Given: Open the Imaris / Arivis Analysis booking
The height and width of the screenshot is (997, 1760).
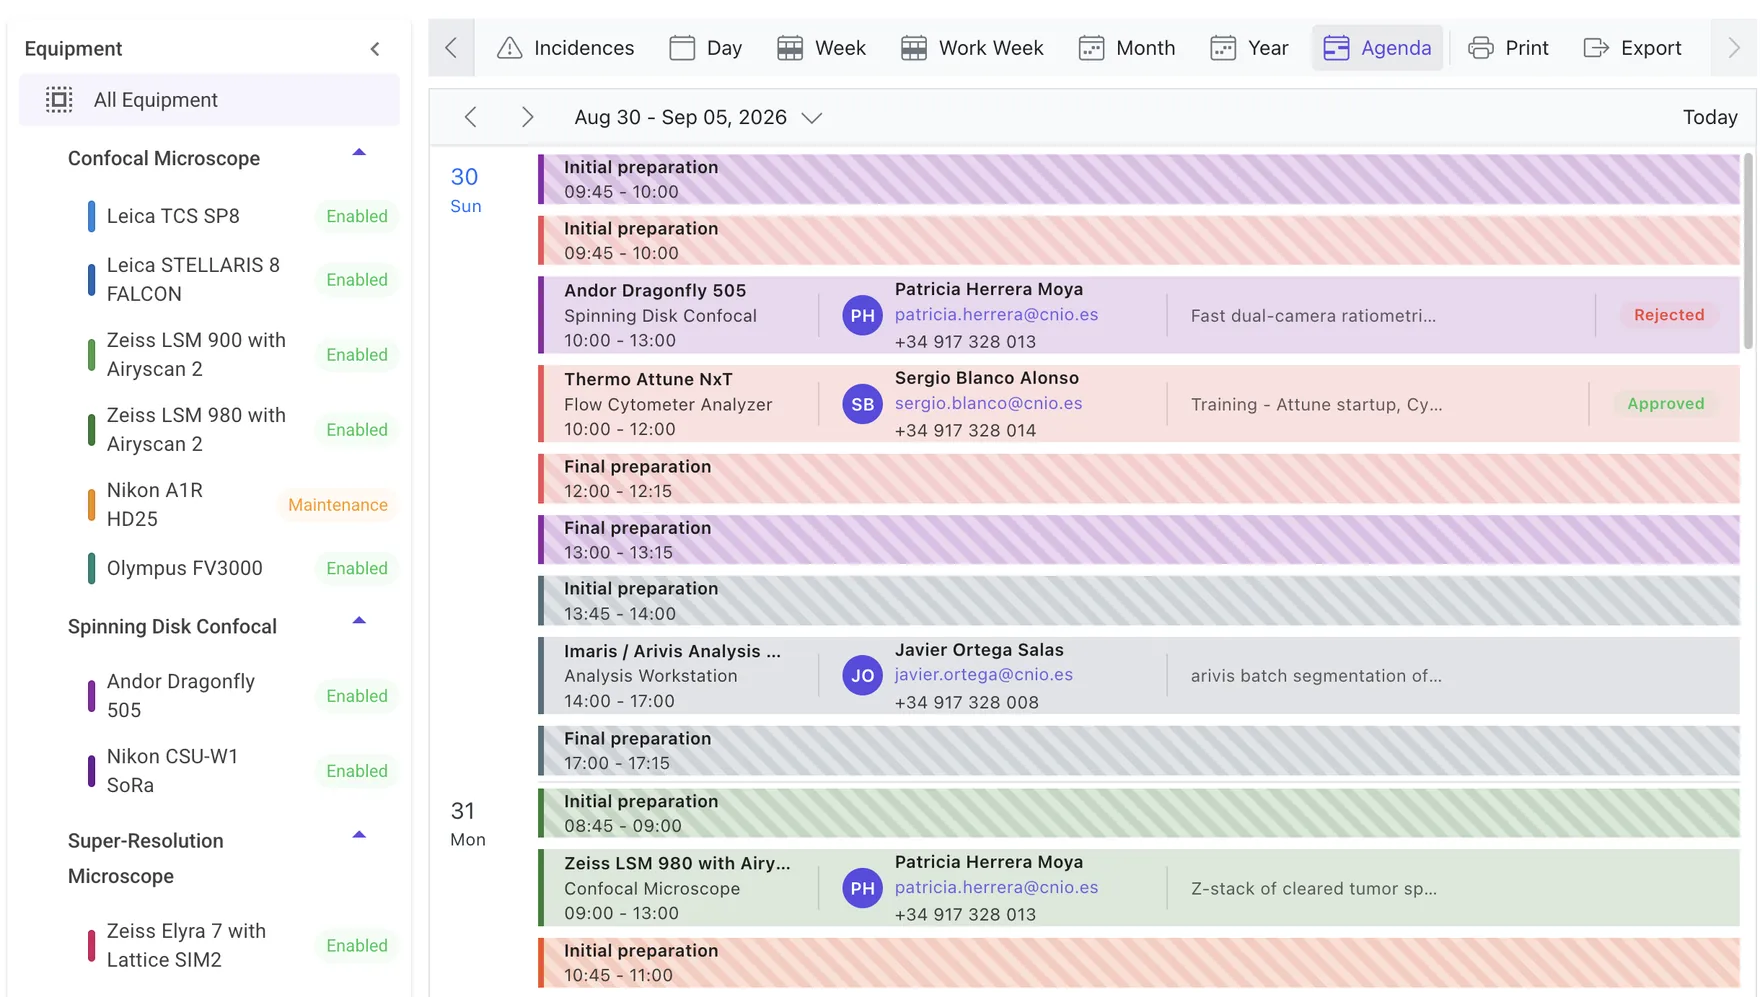Looking at the screenshot, I should click(1139, 676).
